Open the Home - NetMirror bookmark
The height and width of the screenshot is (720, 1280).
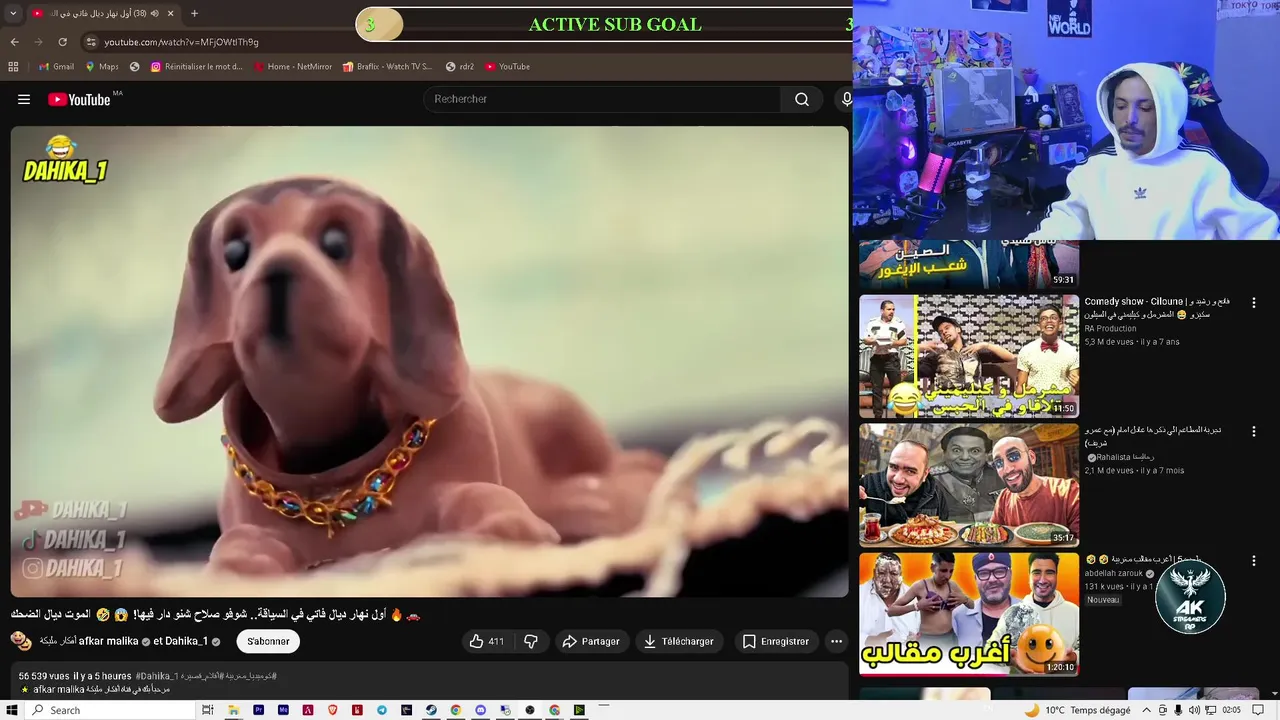[293, 67]
